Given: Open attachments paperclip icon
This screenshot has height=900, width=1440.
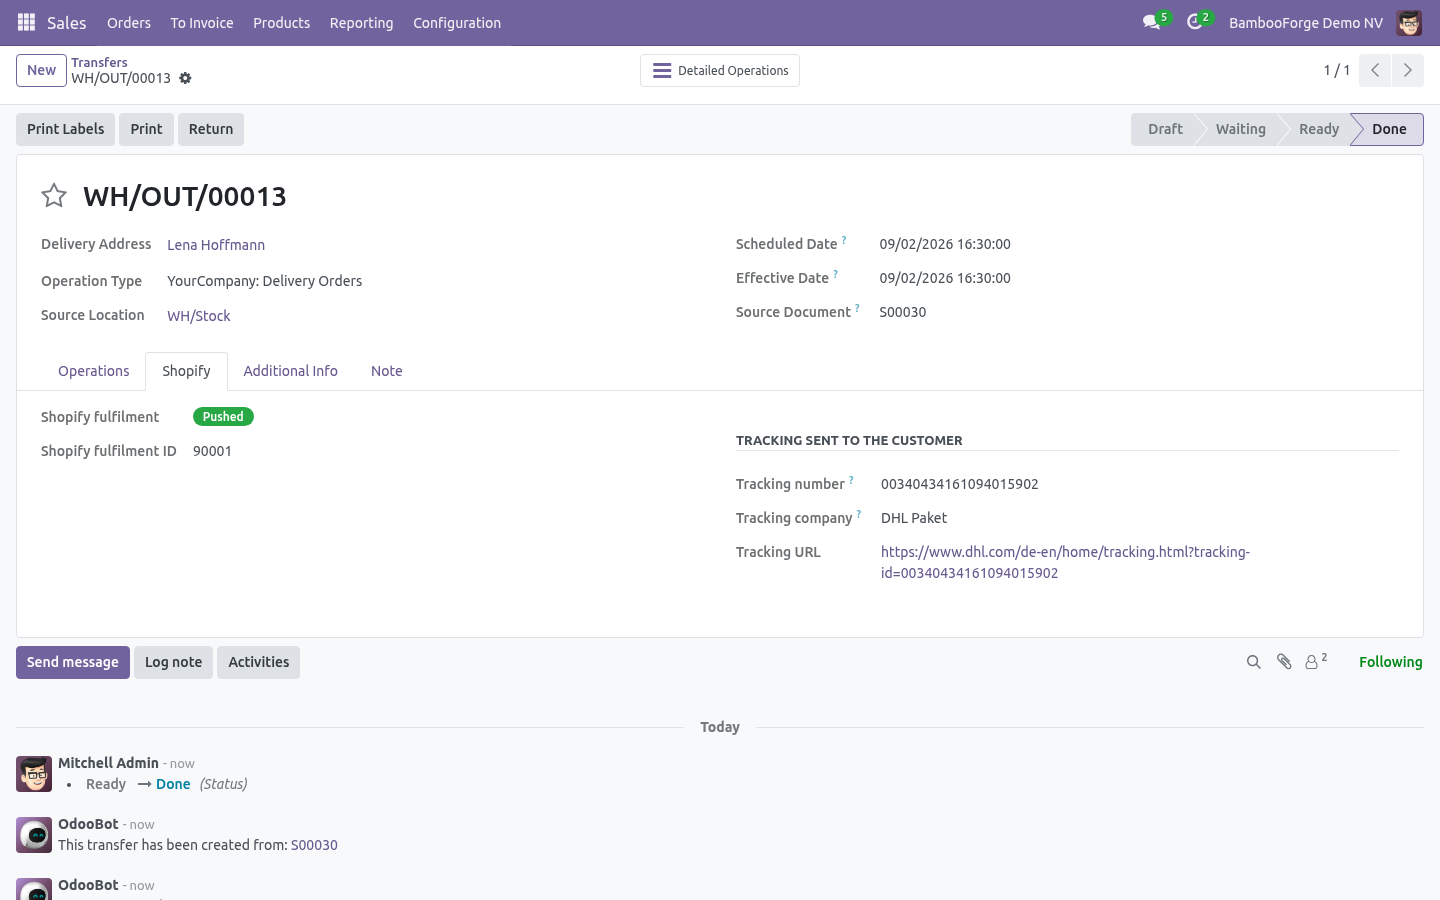Looking at the screenshot, I should click(1284, 662).
